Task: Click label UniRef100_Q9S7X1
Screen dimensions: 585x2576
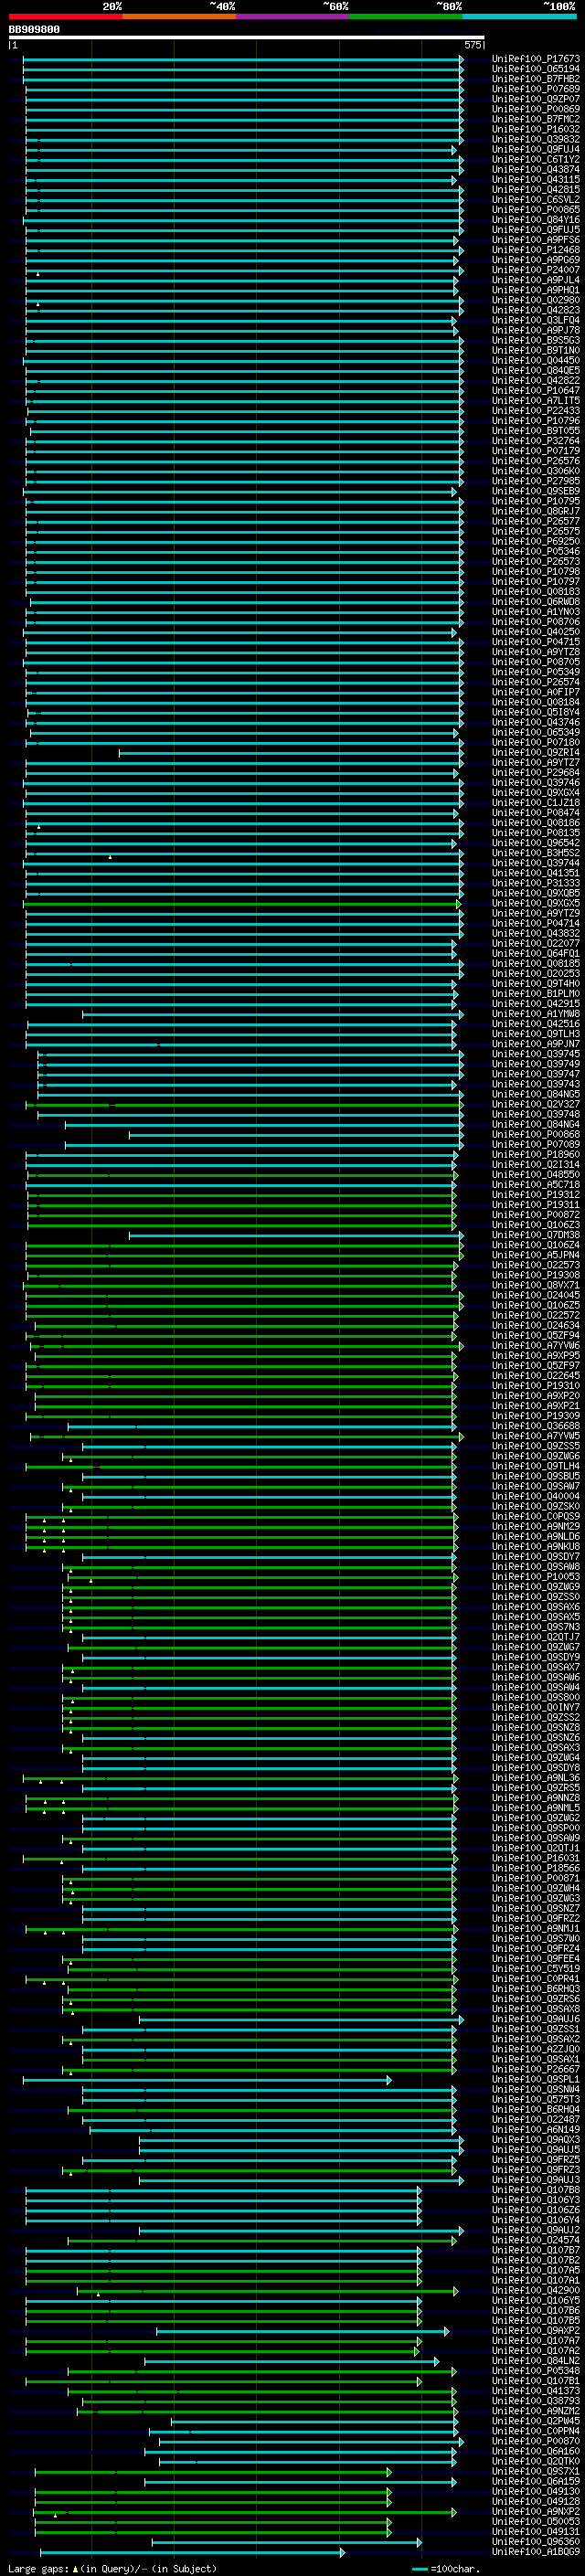Action: 536,2470
